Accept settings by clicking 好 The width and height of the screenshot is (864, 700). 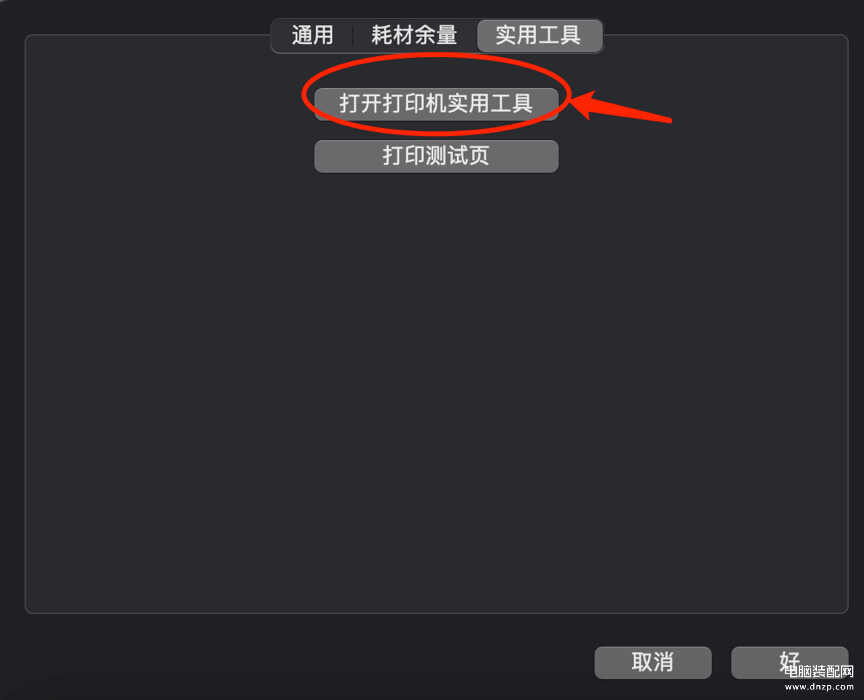pos(789,662)
